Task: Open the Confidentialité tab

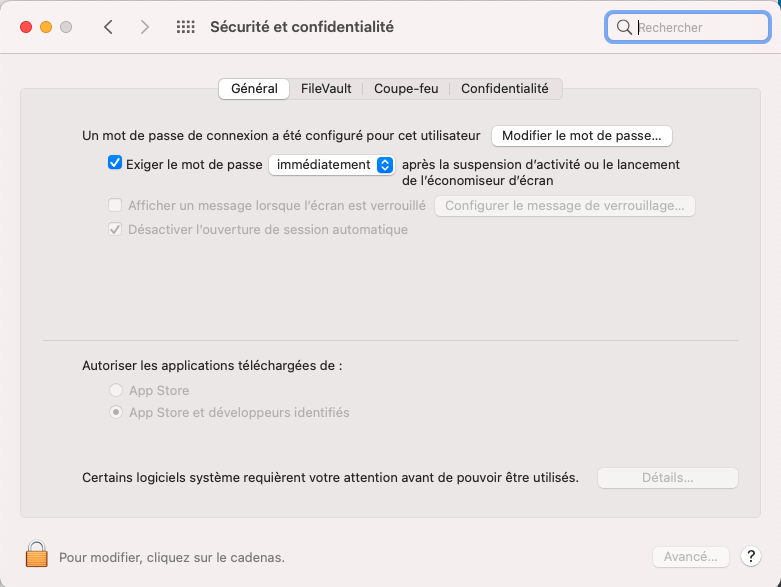Action: click(x=505, y=89)
